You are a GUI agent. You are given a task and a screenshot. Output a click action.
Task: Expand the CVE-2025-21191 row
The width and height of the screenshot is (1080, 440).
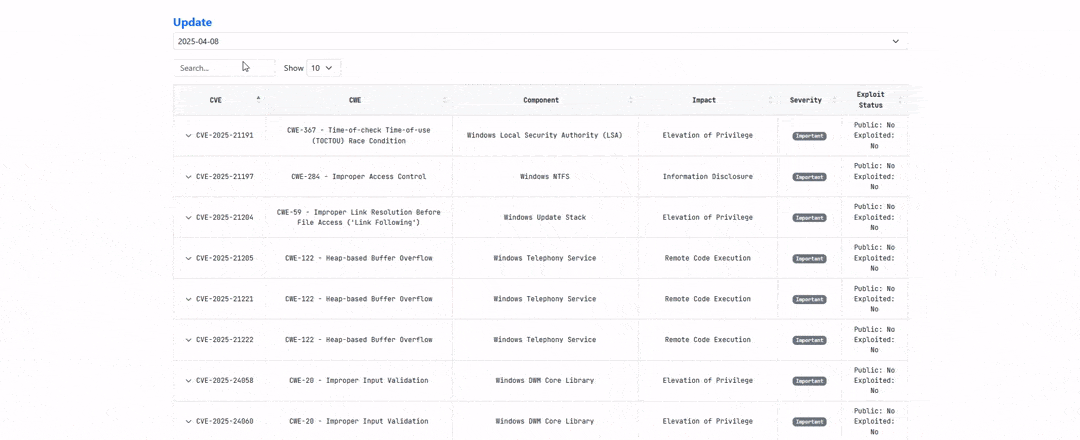tap(188, 136)
